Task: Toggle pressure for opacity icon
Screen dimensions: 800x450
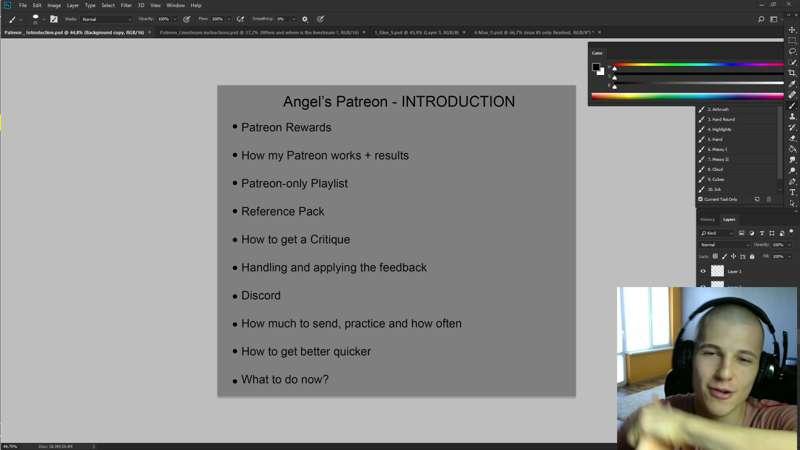Action: click(187, 19)
